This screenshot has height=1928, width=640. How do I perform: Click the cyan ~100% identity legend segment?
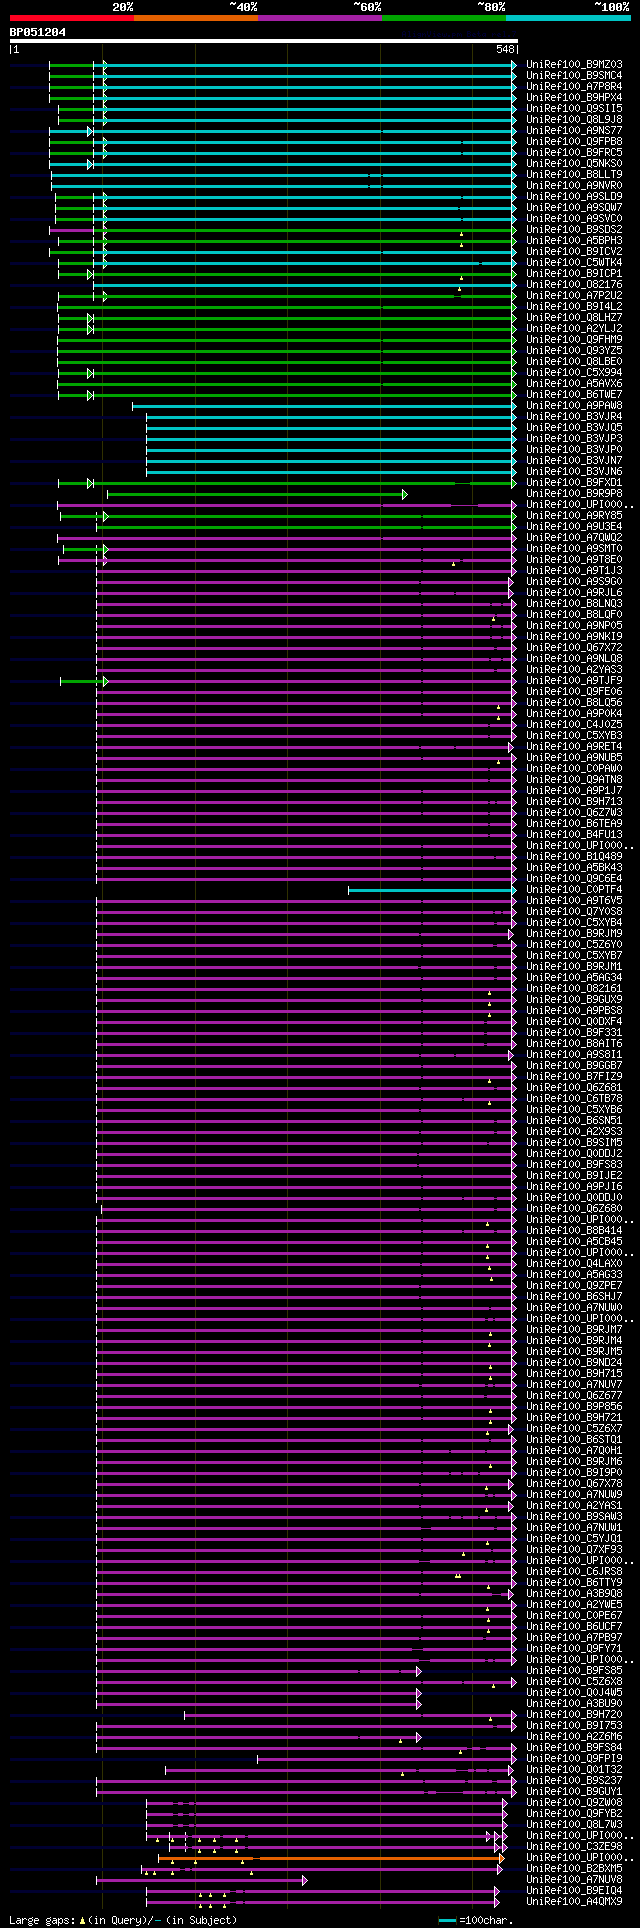(568, 18)
